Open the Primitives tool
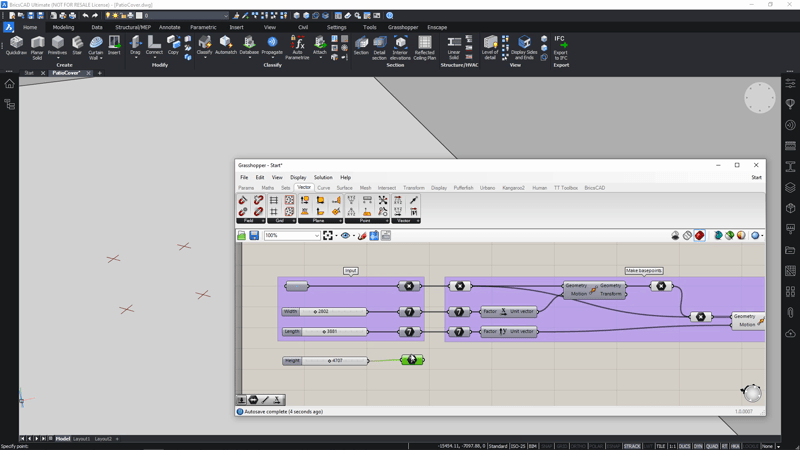Screen dimensions: 800x450 point(58,45)
